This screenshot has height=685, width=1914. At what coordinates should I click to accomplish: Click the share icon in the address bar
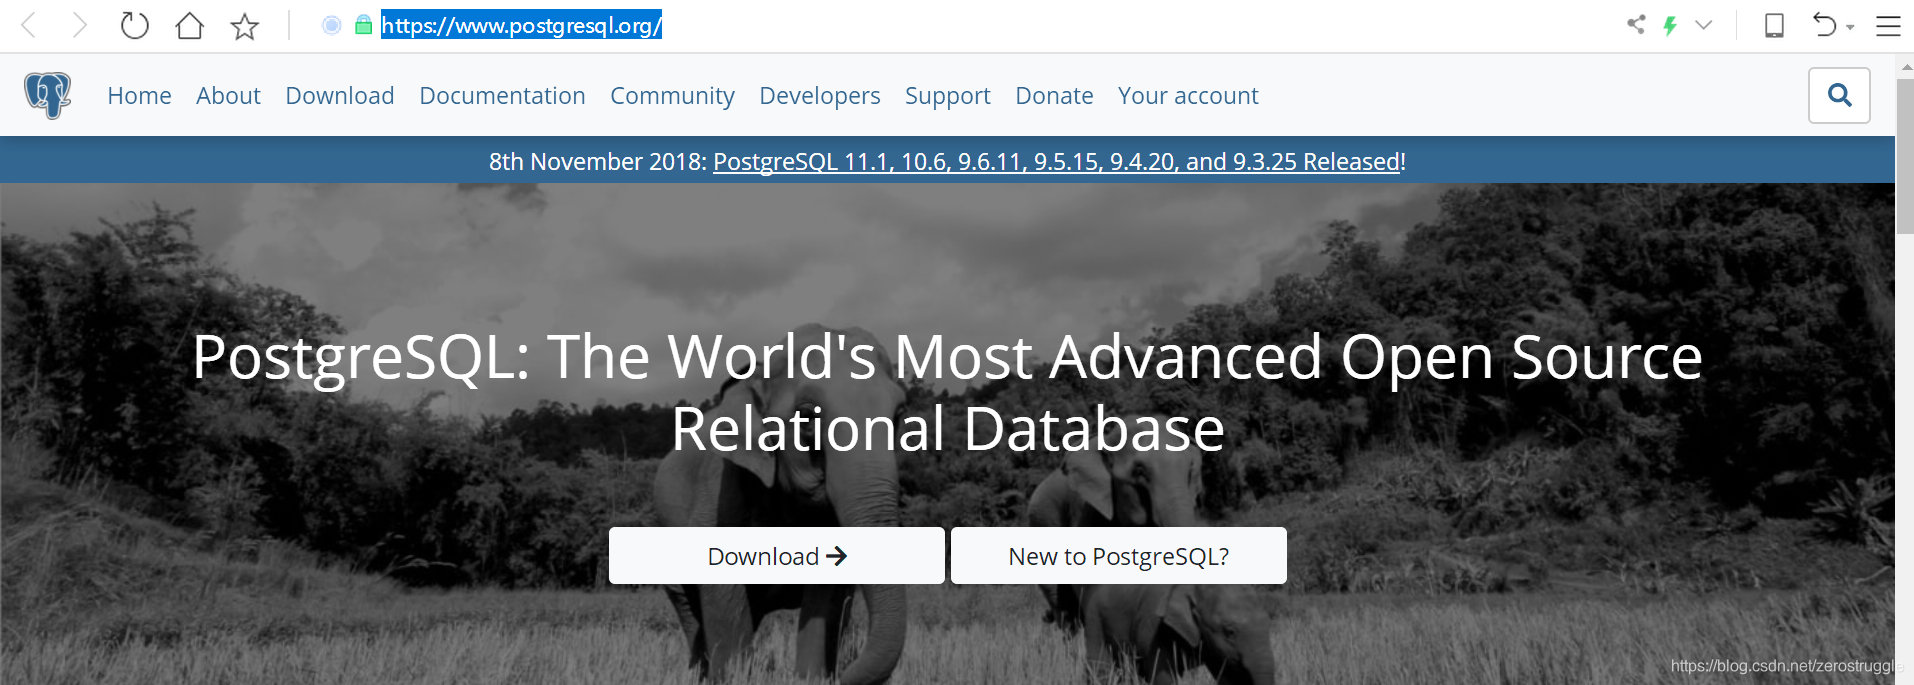pos(1636,24)
